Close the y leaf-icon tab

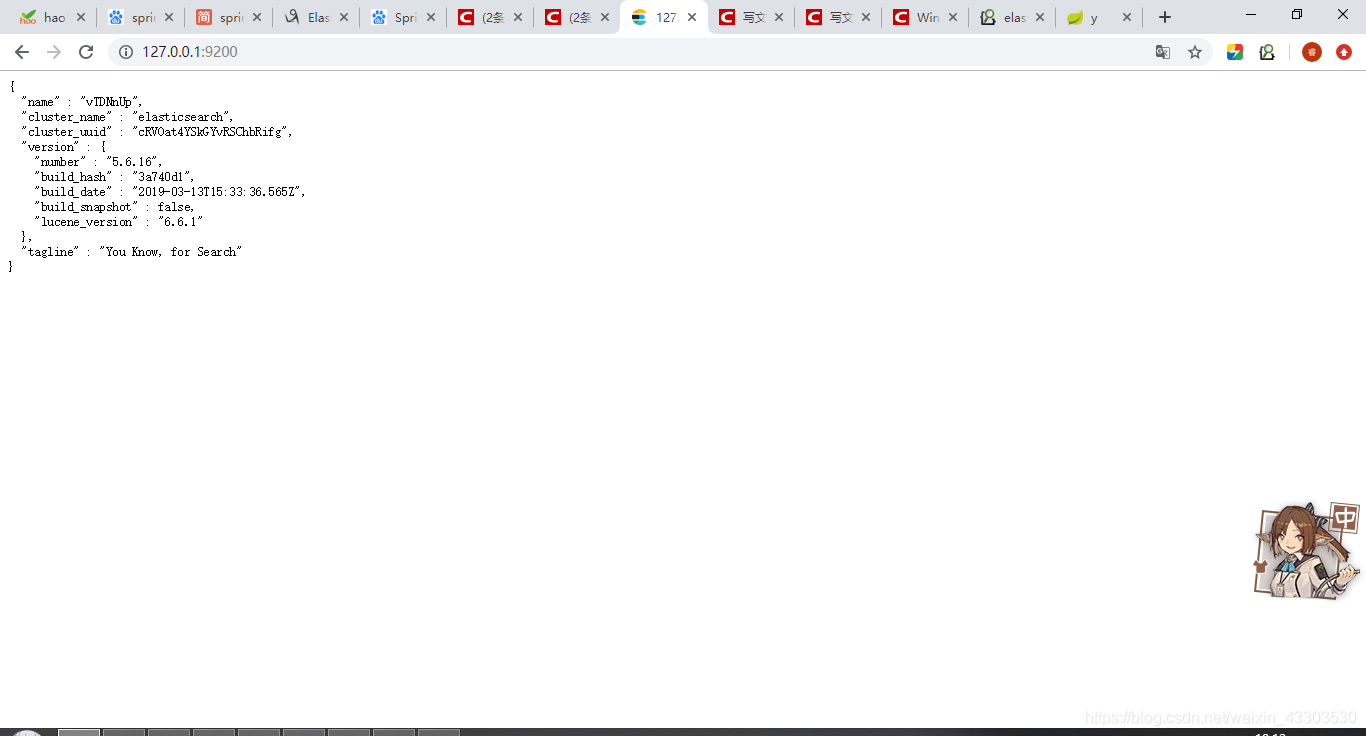[1127, 17]
